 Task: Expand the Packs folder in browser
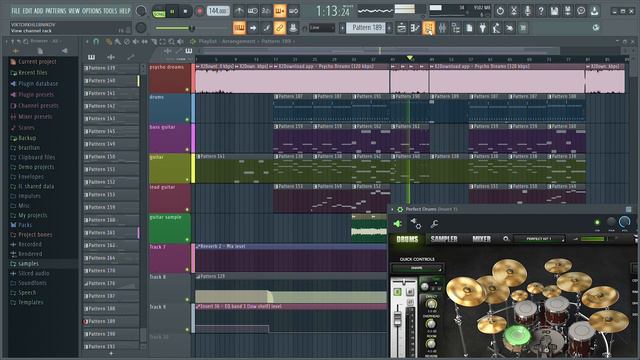24,225
